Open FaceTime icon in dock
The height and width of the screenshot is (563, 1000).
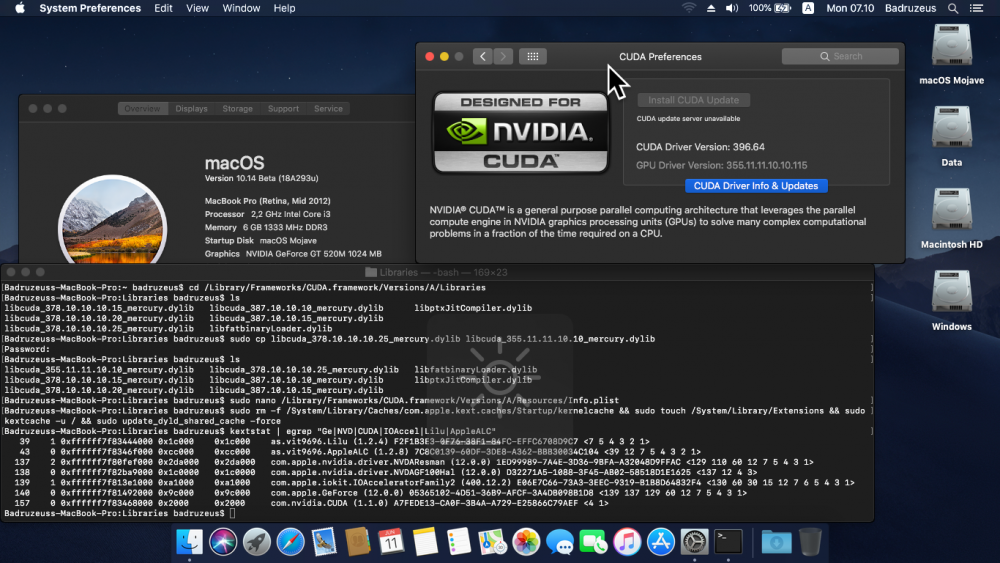593,542
